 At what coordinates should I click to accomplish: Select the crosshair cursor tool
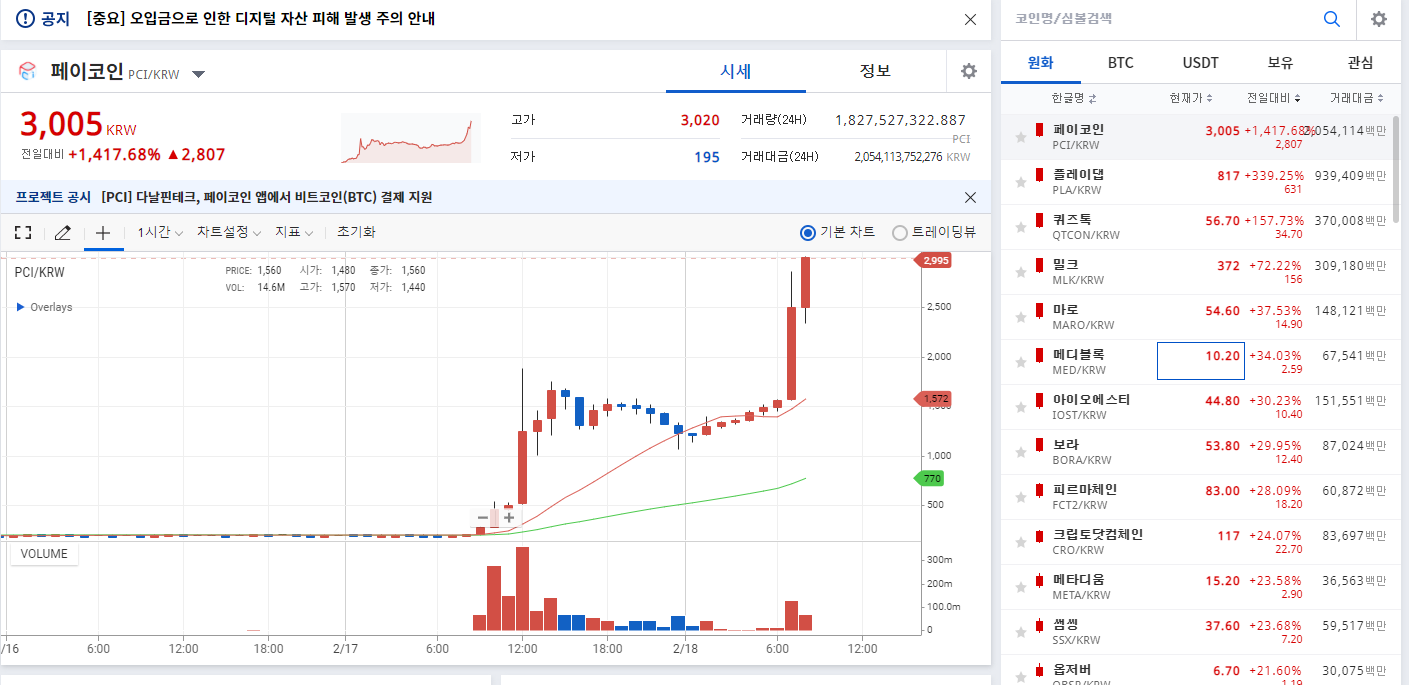(102, 232)
